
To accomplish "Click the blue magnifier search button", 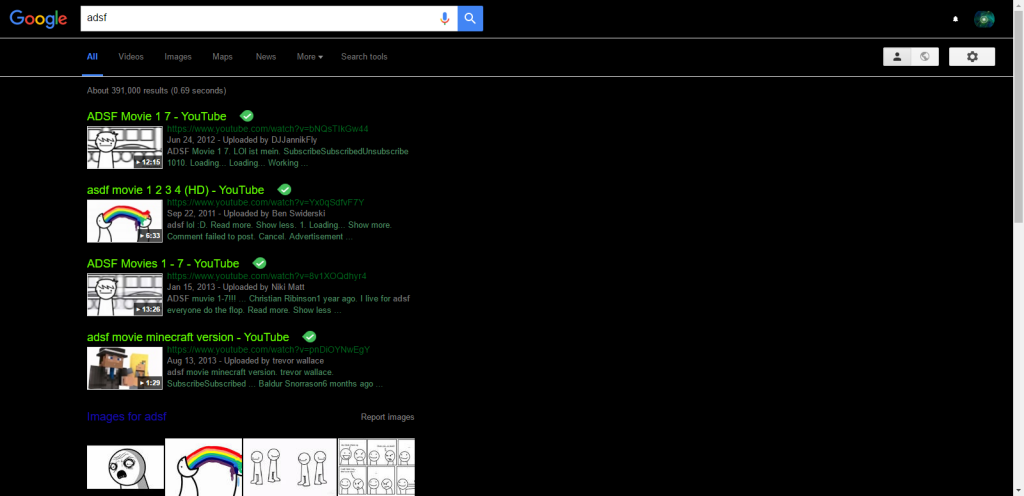I will [x=470, y=18].
